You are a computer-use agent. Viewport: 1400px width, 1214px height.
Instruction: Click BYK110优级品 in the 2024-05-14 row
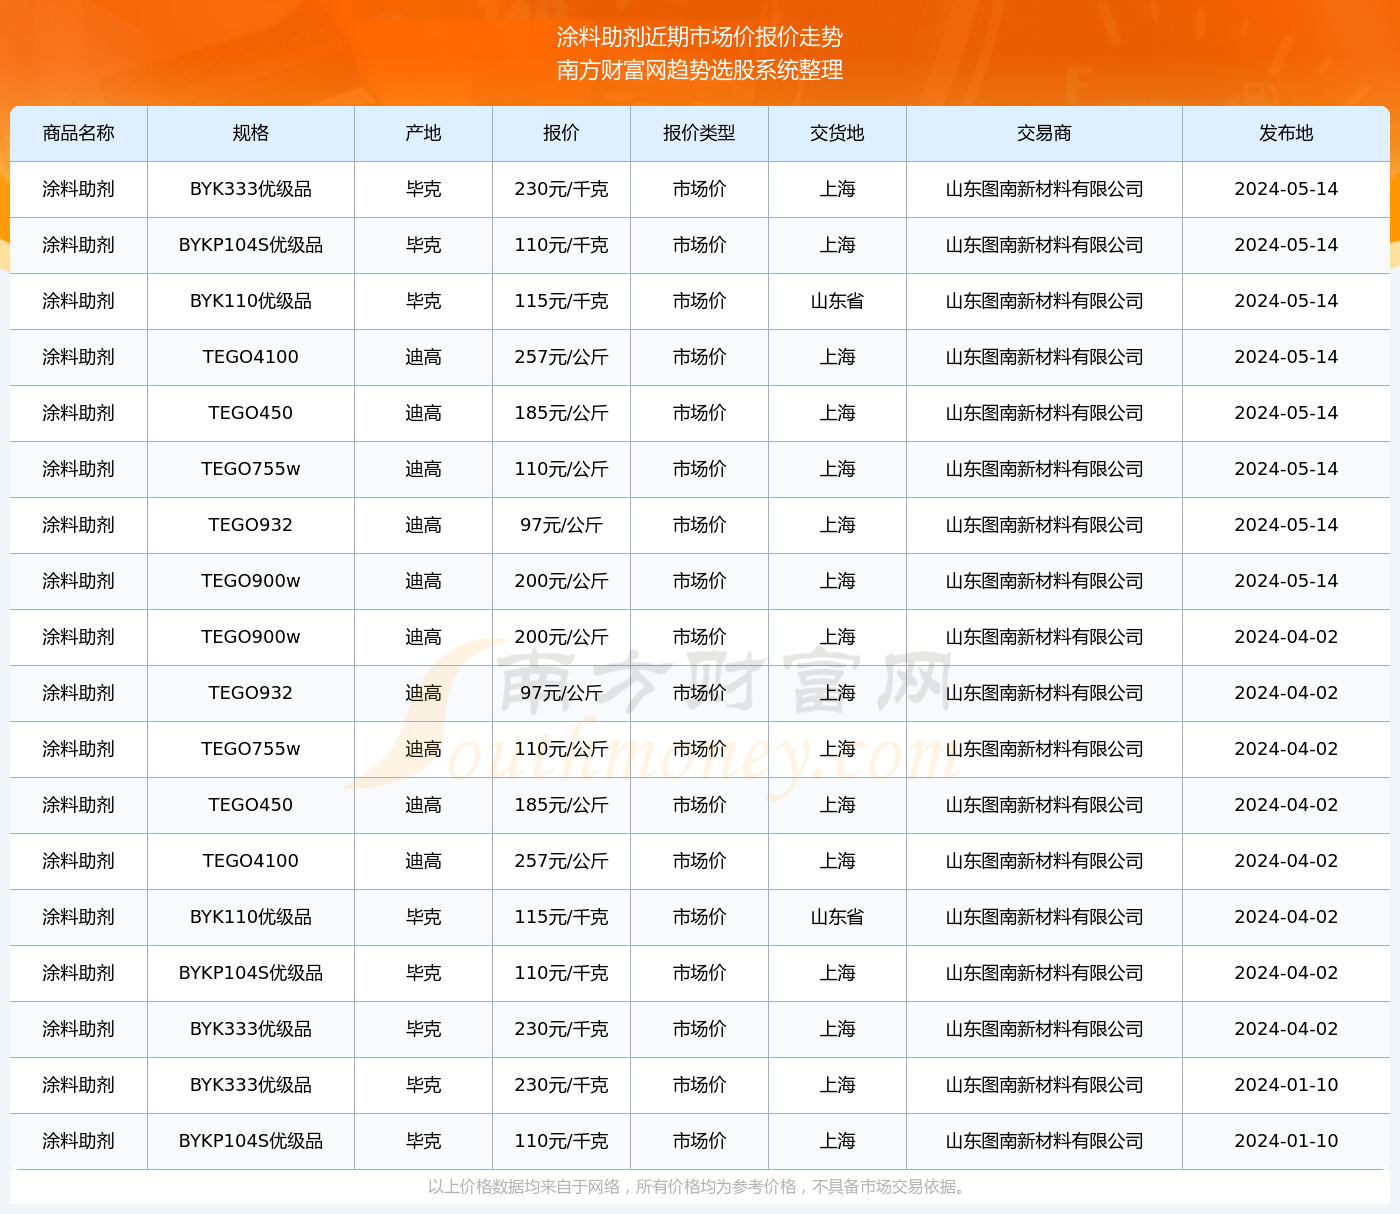tap(251, 301)
